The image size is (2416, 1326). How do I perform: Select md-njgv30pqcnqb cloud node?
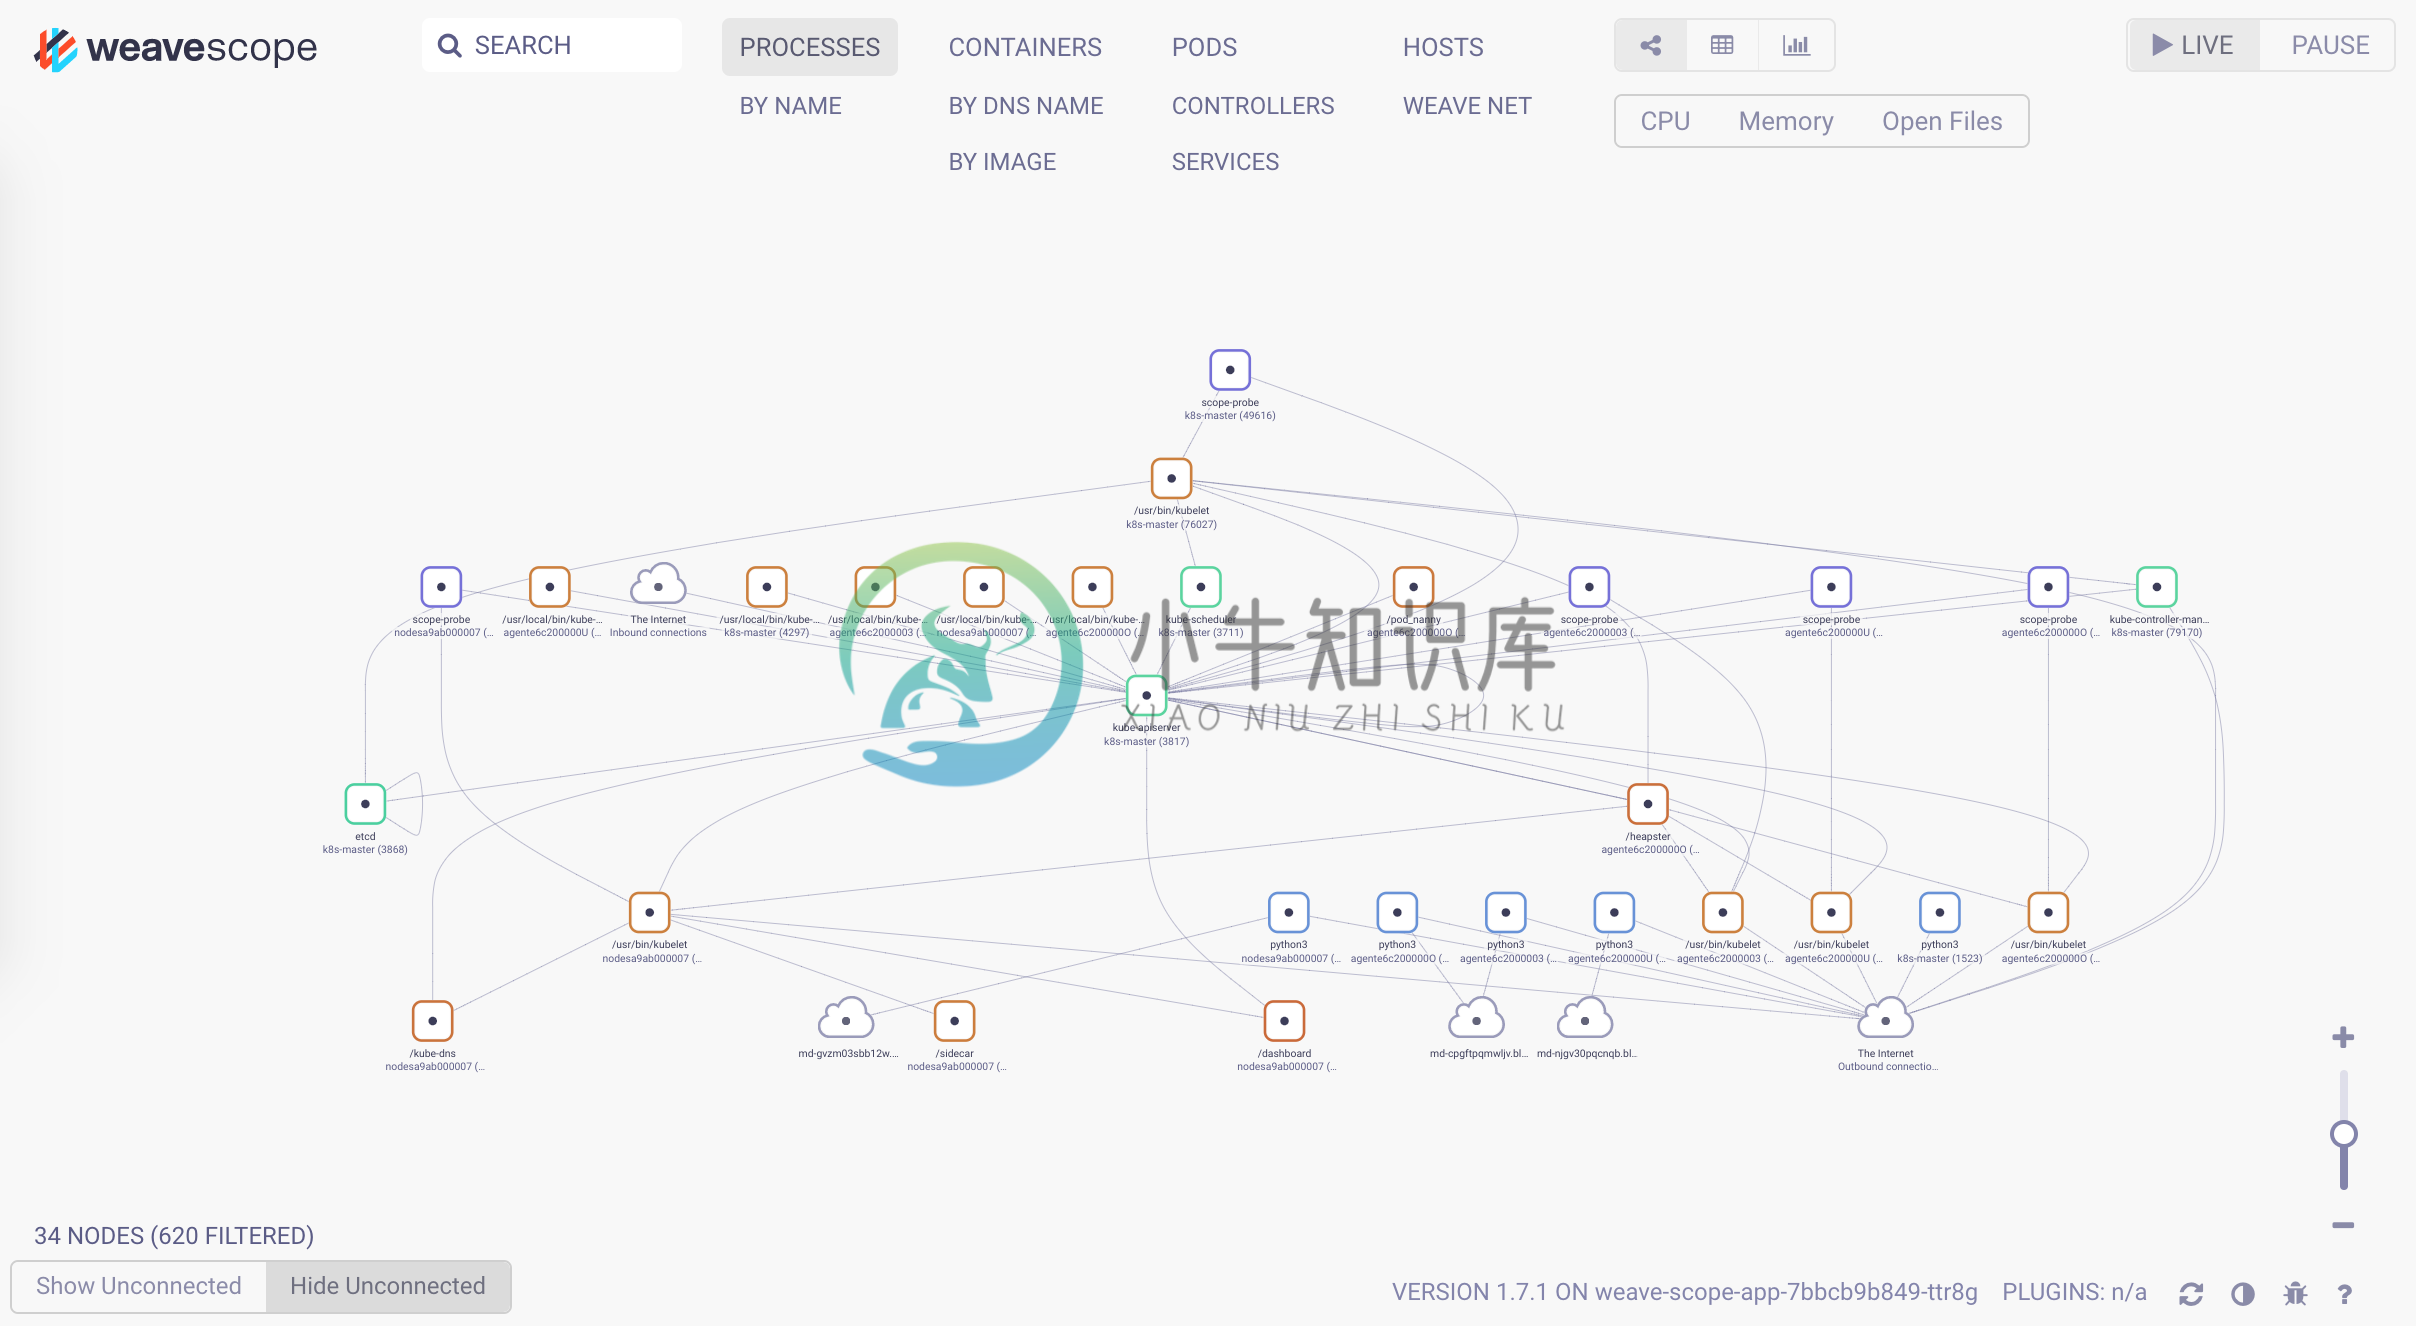[1585, 1019]
